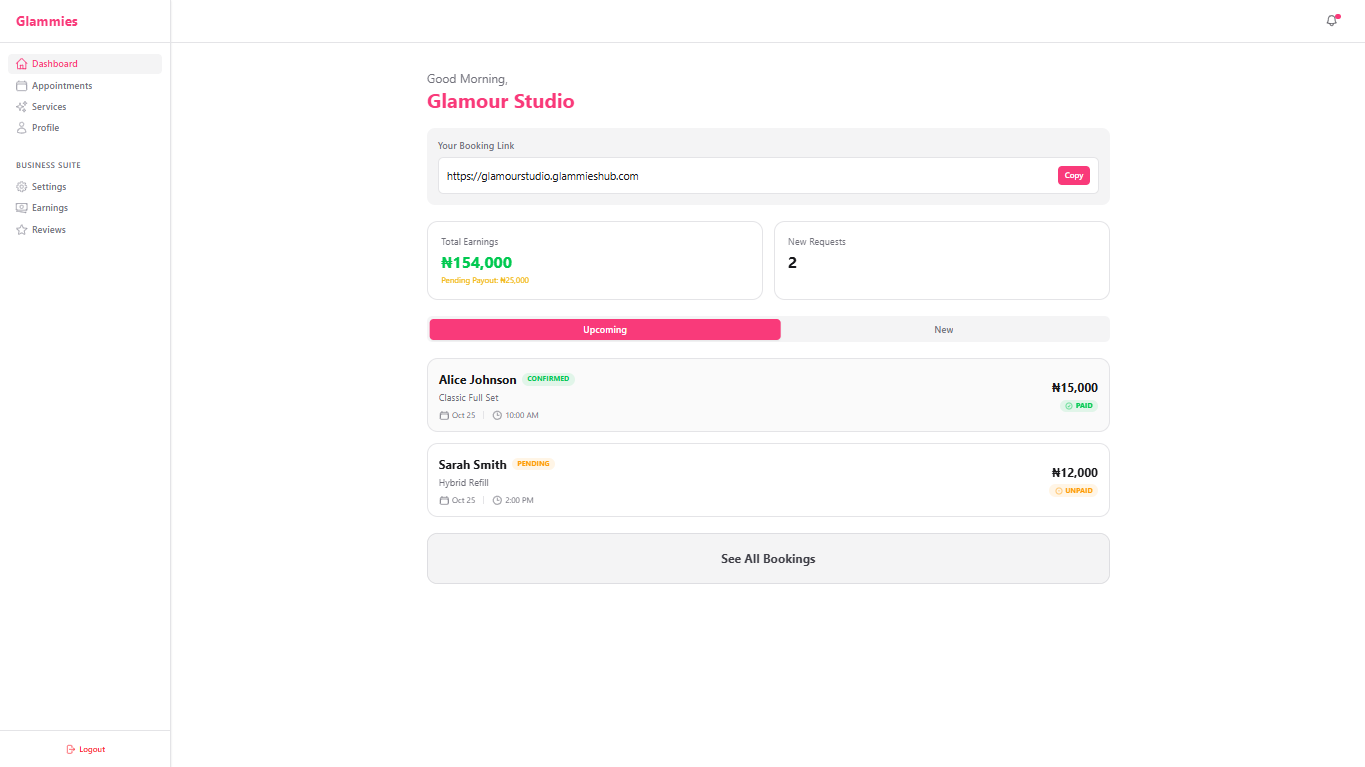1365x767 pixels.
Task: Click the ₦154,000 earnings amount
Action: [x=476, y=263]
